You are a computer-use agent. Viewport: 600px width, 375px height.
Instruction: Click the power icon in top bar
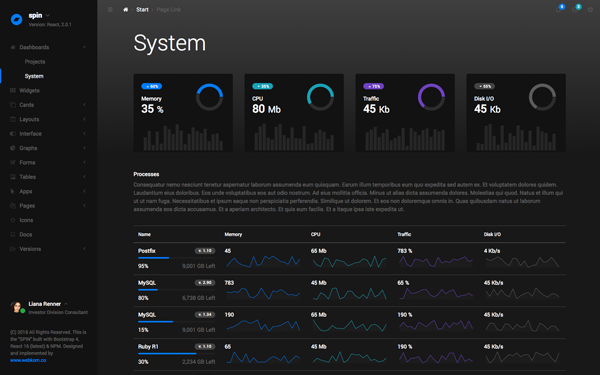590,10
